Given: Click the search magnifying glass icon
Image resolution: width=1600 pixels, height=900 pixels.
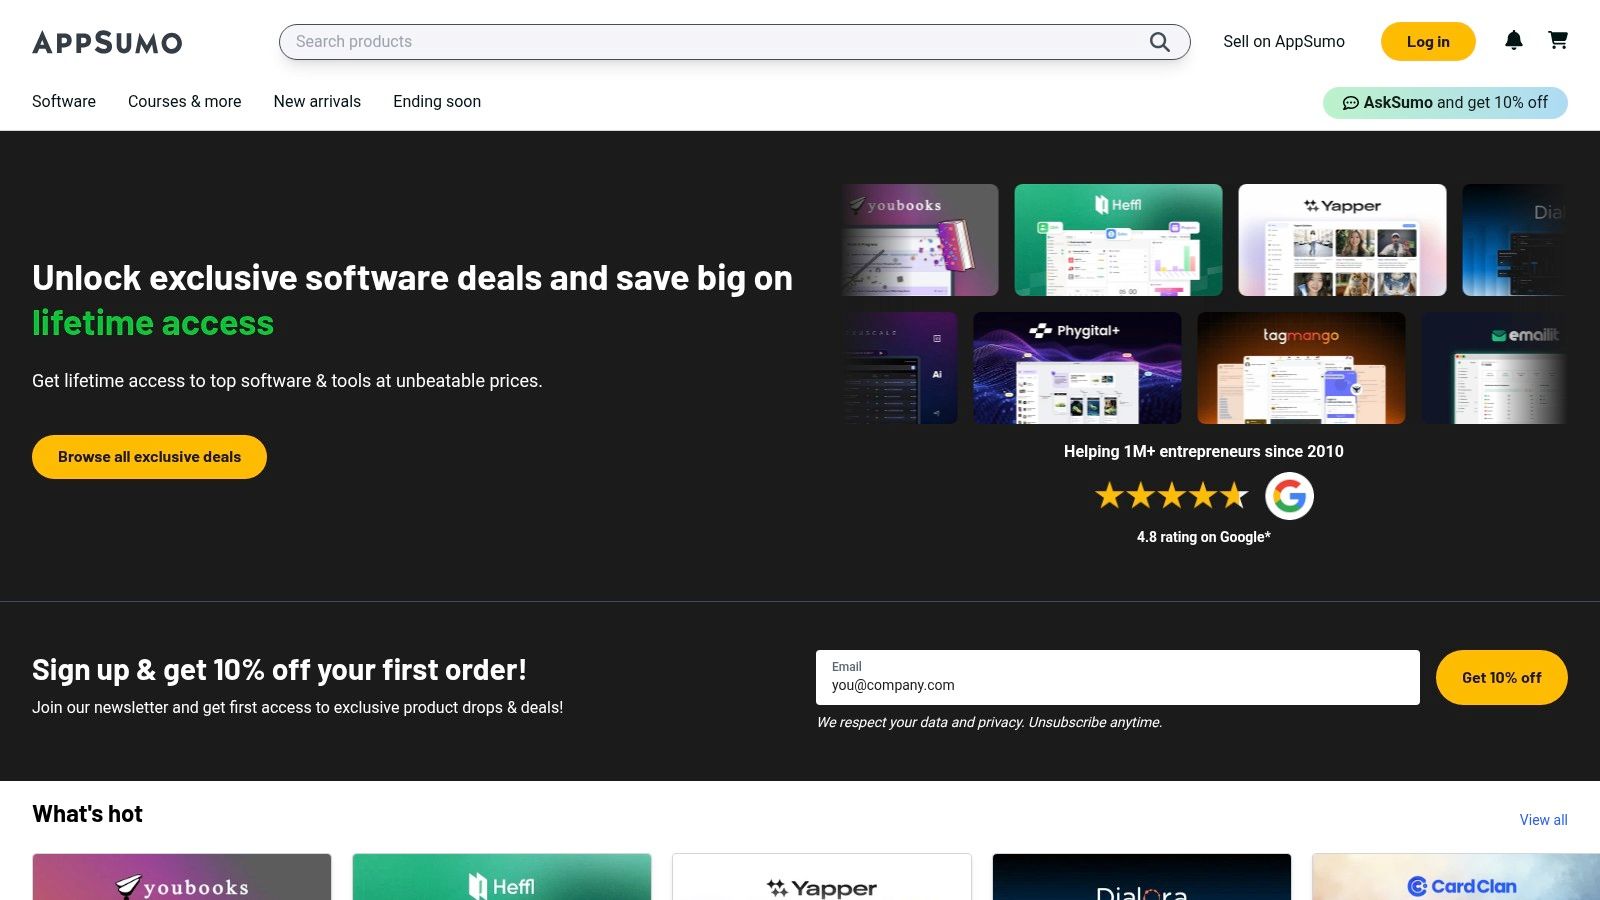Looking at the screenshot, I should 1159,42.
